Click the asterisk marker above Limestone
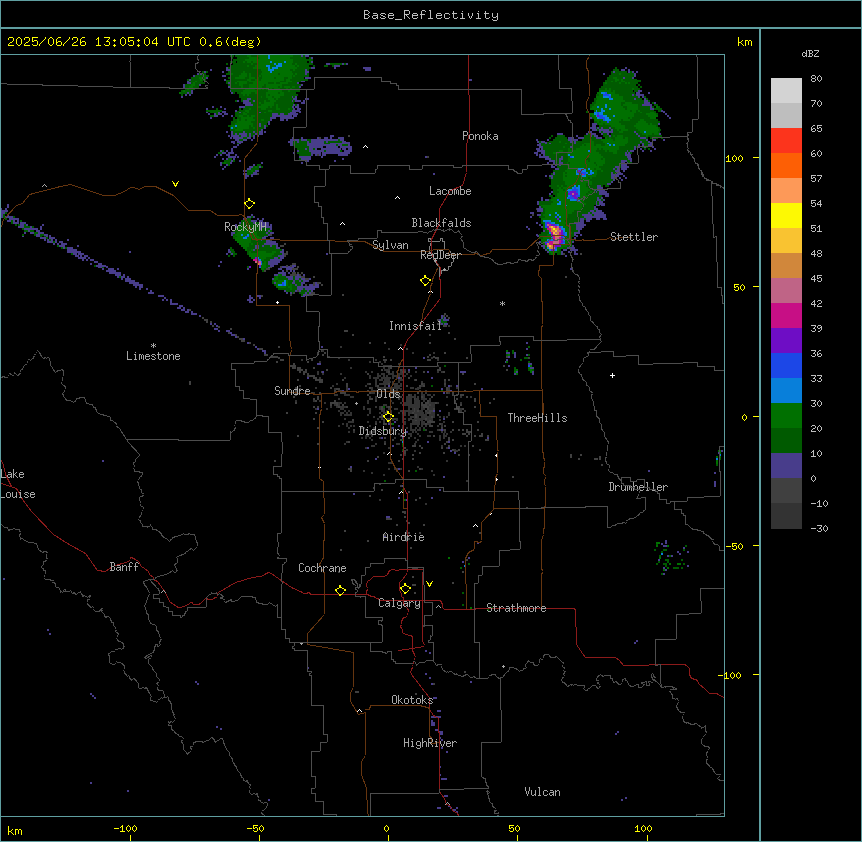 click(x=153, y=346)
